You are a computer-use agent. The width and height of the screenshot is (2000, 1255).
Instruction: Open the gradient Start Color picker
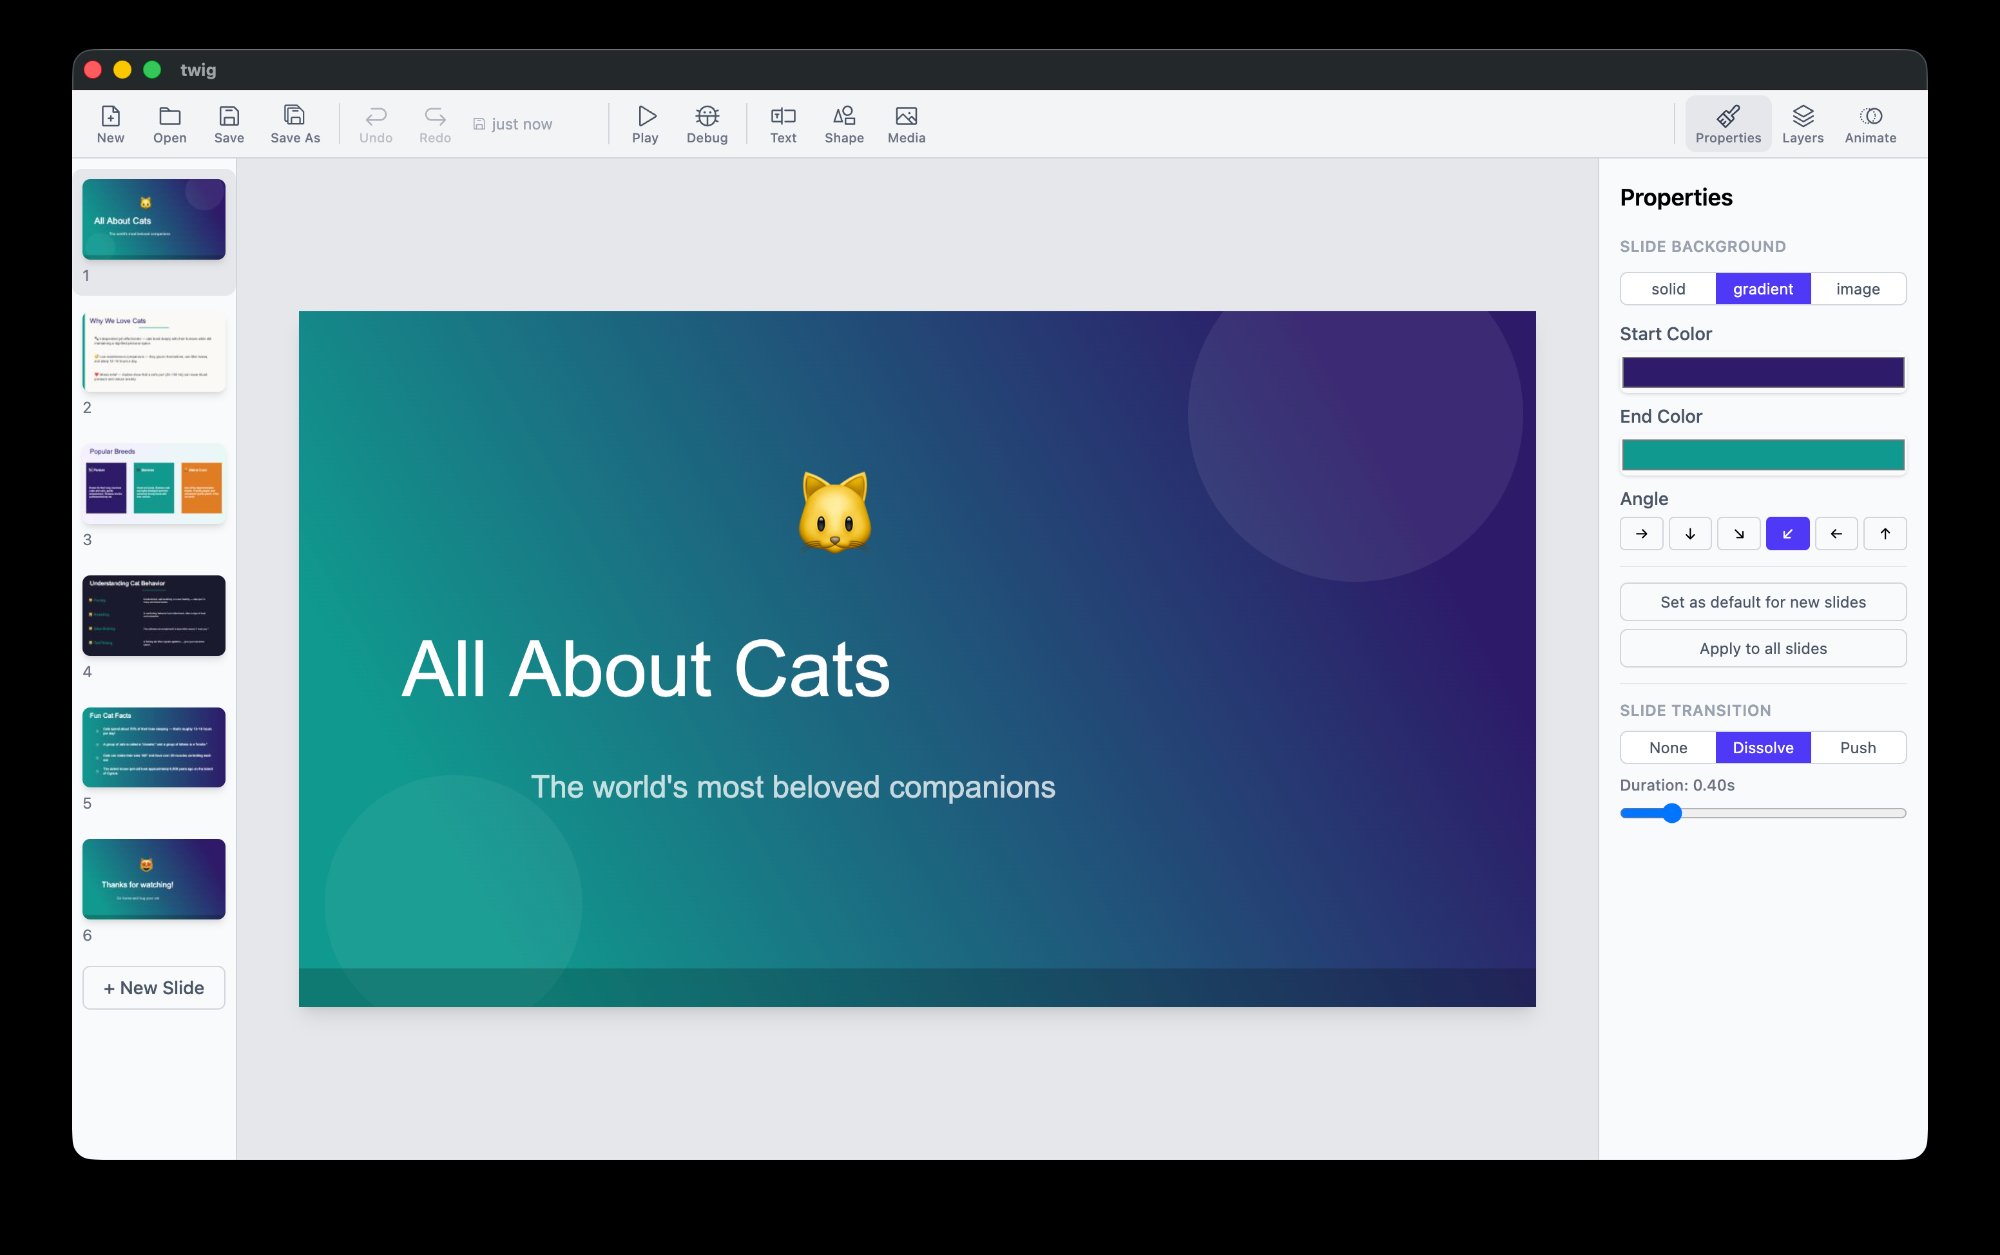(x=1762, y=372)
